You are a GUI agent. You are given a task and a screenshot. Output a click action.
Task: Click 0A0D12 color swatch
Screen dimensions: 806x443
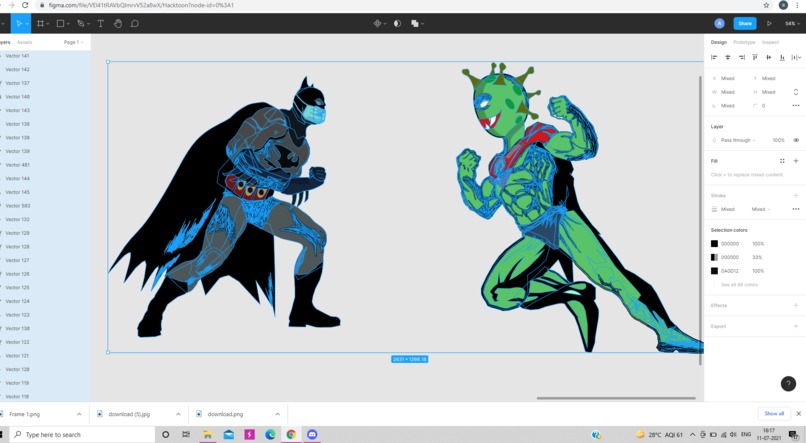coord(714,271)
